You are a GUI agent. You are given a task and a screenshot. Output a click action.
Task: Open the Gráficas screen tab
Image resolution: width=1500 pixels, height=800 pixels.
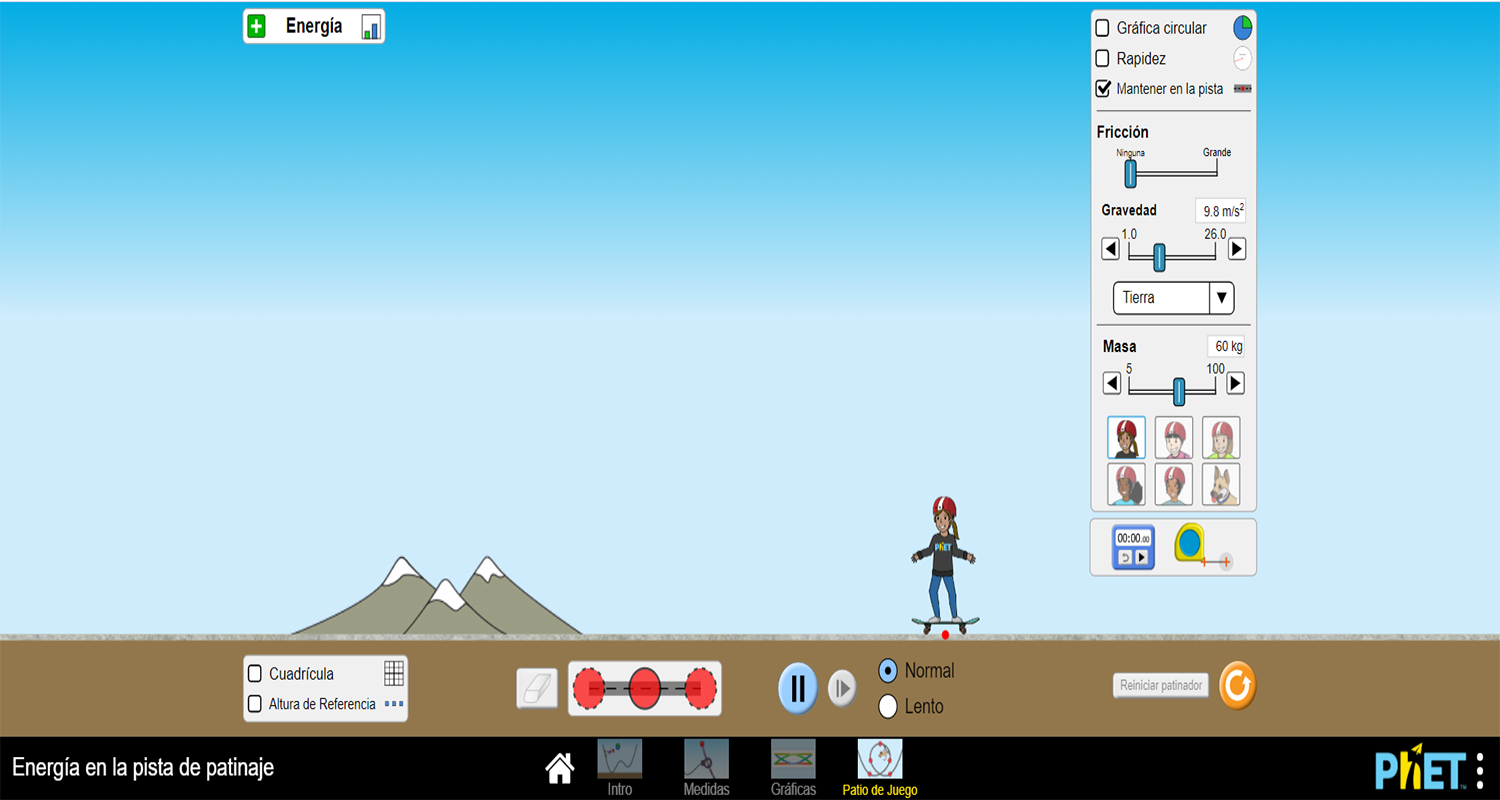[x=793, y=768]
